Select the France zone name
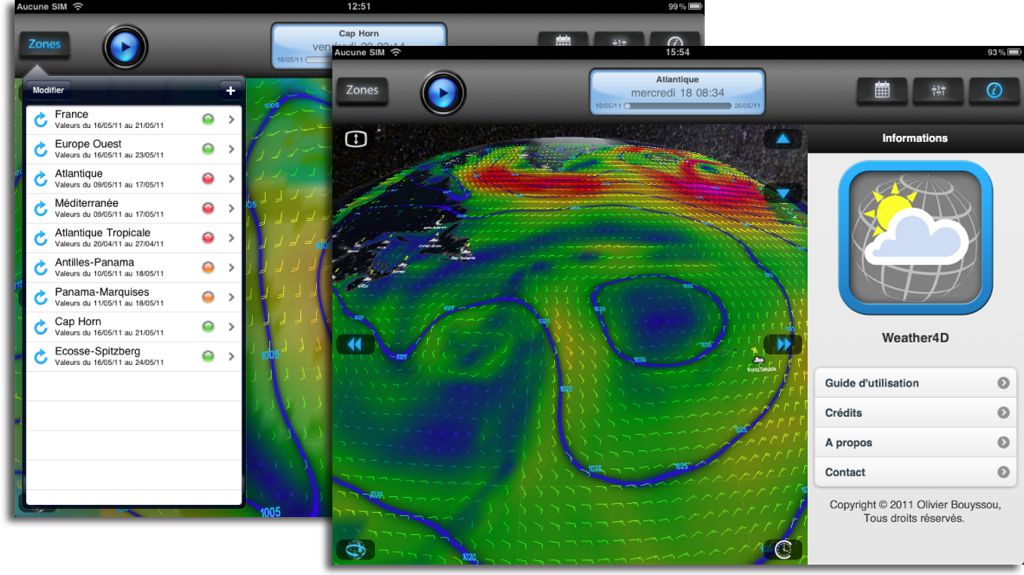Screen dimensions: 1024x575 (71, 114)
